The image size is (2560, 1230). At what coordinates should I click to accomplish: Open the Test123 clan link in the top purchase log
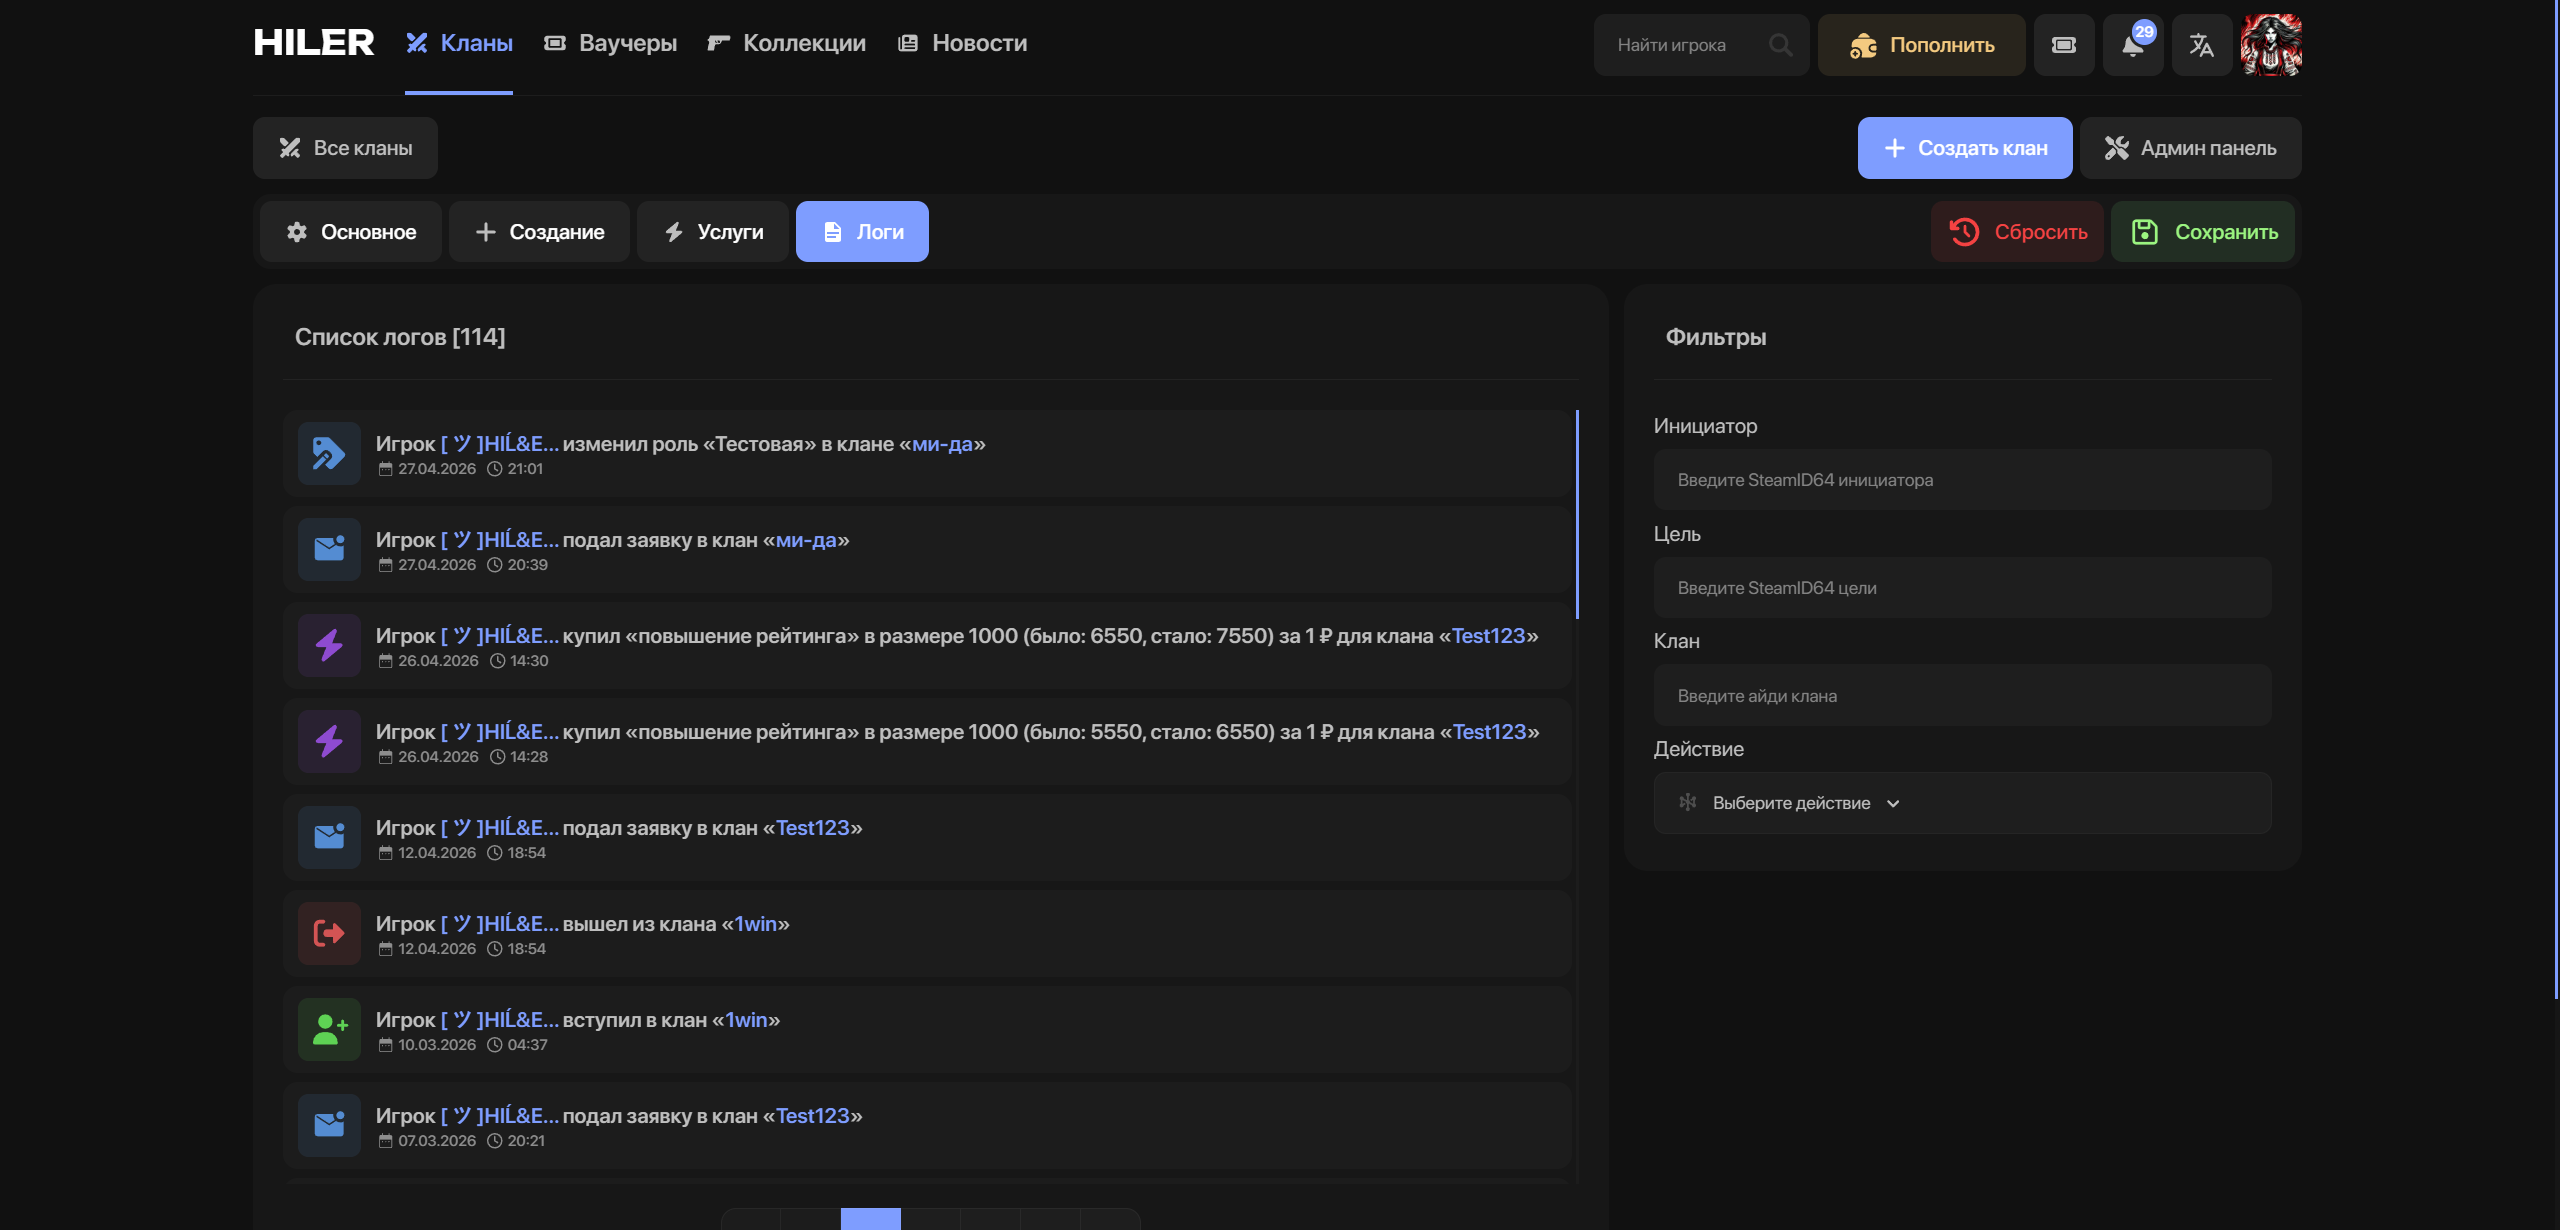pos(1488,636)
